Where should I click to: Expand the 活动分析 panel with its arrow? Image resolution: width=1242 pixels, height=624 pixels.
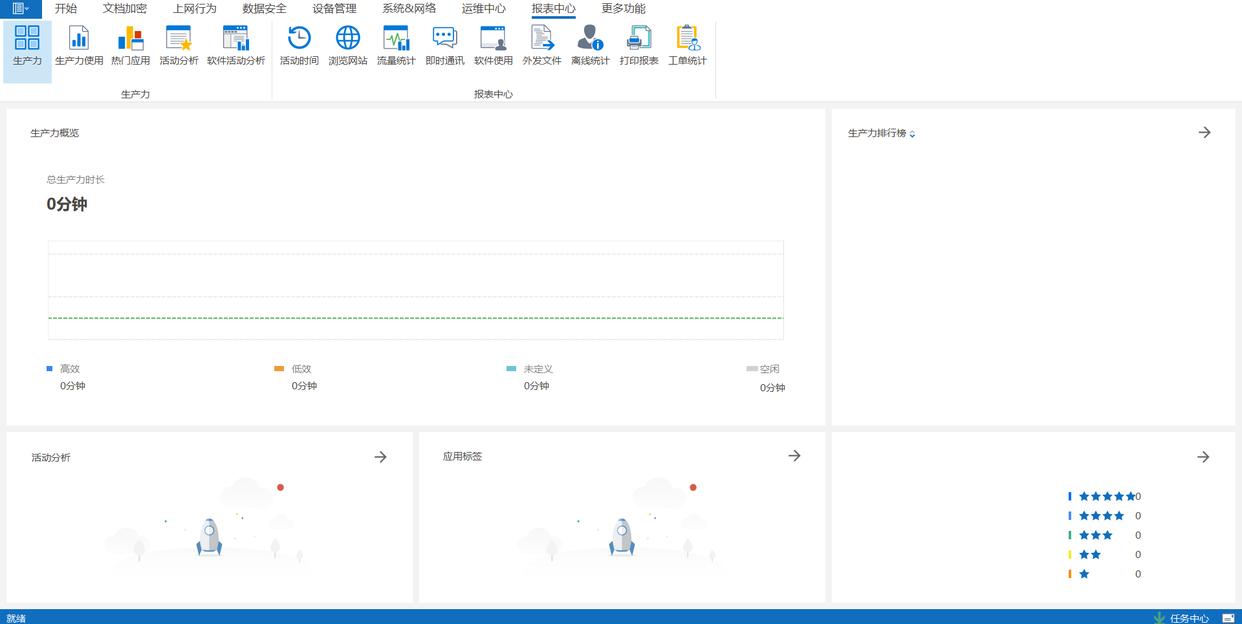click(x=380, y=457)
